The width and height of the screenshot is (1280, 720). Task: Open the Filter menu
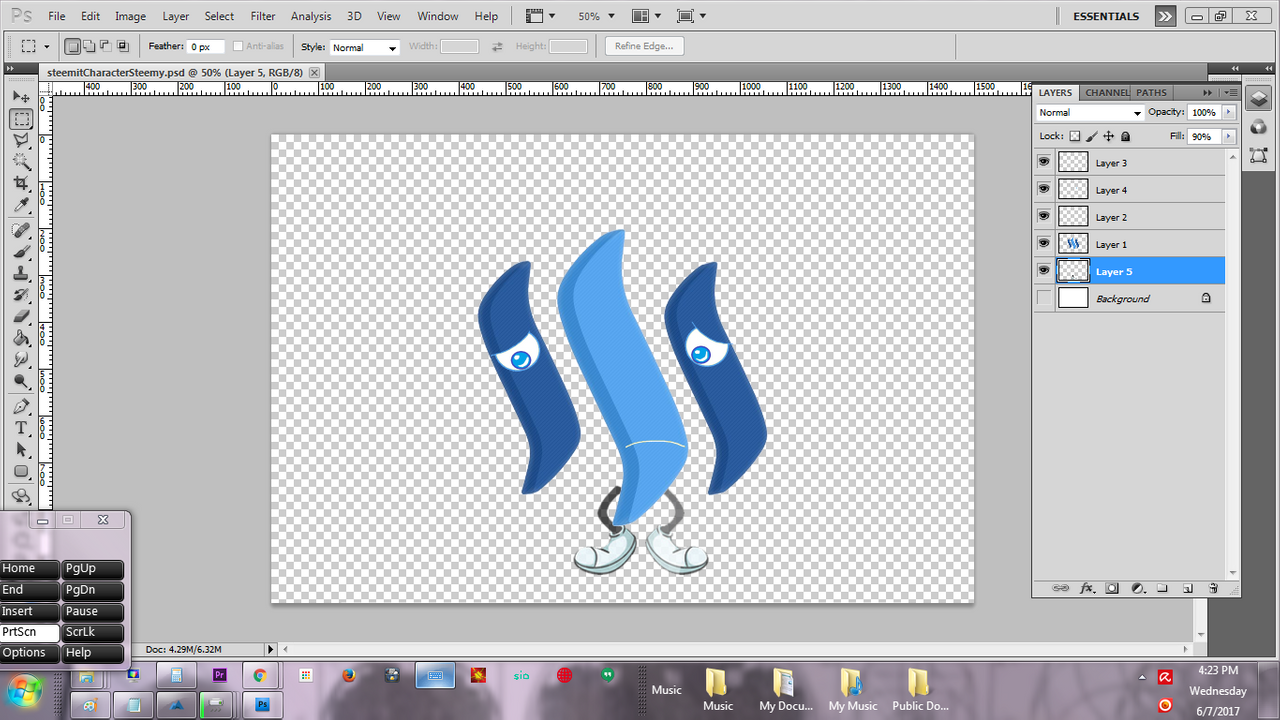[263, 16]
